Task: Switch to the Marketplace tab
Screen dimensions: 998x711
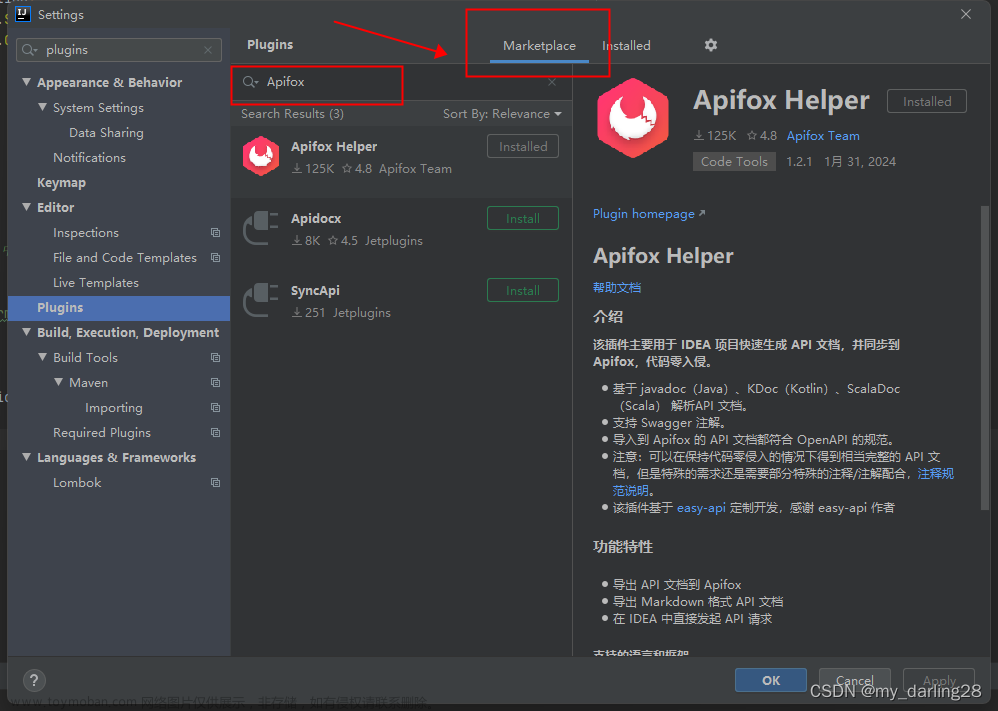Action: point(539,46)
